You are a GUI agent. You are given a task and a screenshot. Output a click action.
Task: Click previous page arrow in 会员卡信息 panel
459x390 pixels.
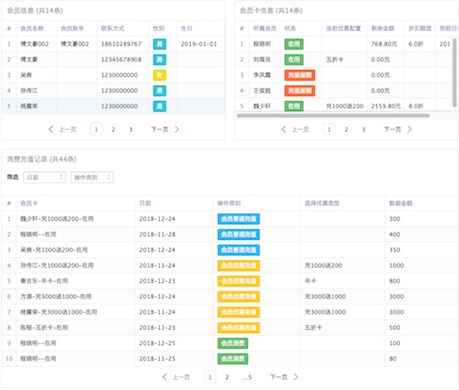click(284, 129)
